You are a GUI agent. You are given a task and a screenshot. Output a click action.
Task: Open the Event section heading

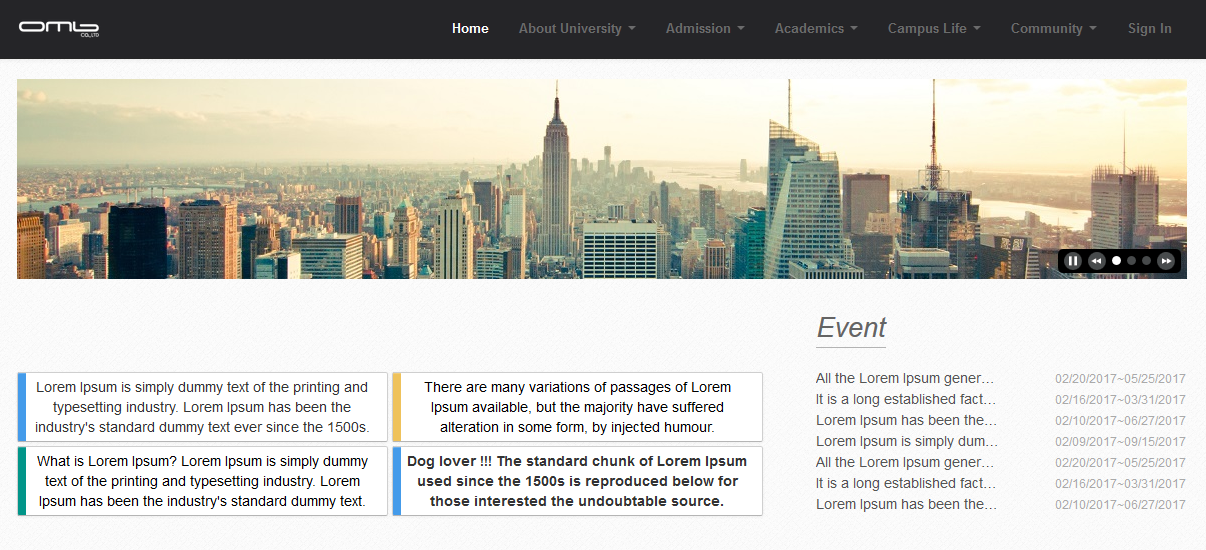(851, 328)
